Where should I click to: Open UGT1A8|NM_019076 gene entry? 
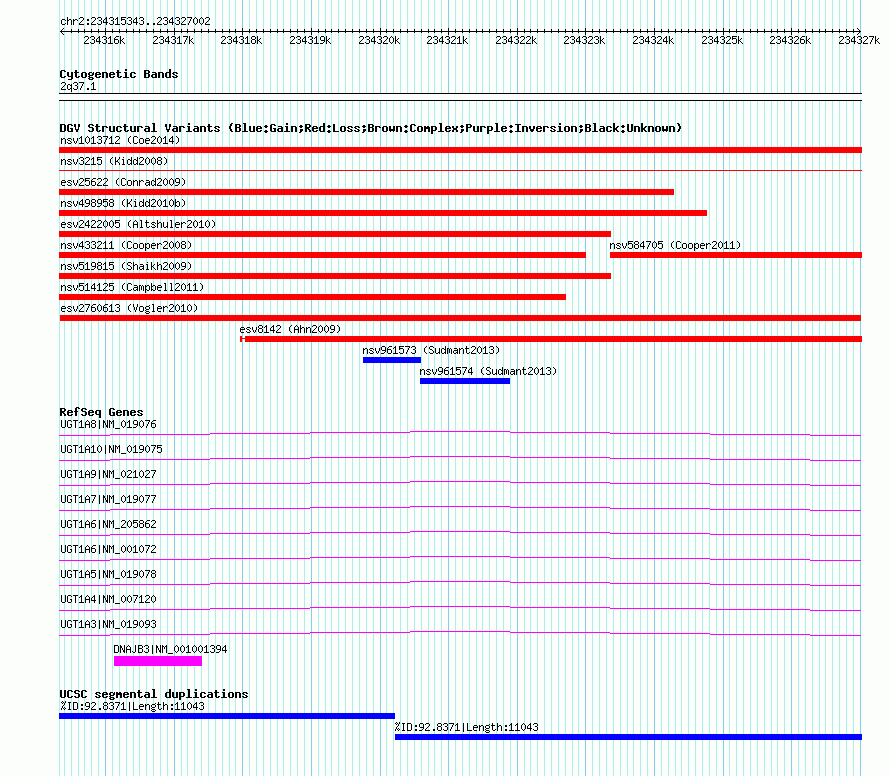pos(108,425)
